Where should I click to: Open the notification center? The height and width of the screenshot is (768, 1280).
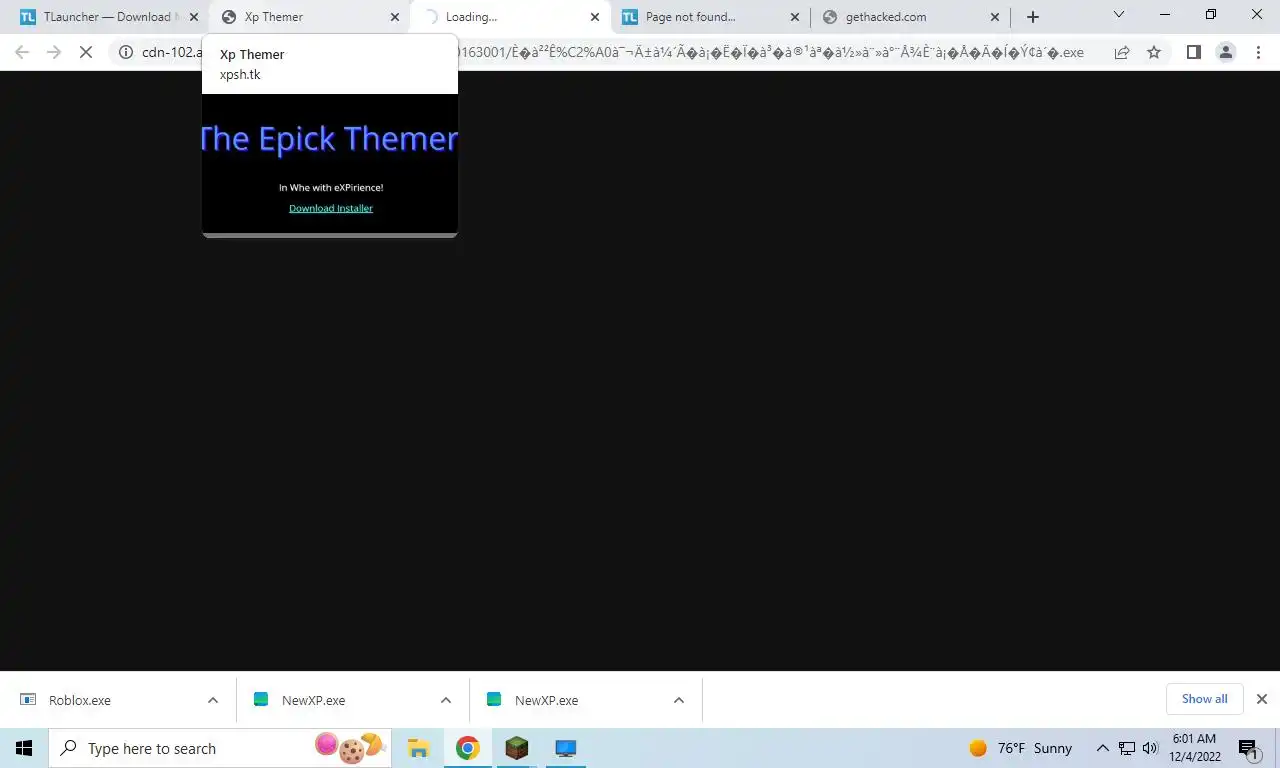tap(1248, 748)
